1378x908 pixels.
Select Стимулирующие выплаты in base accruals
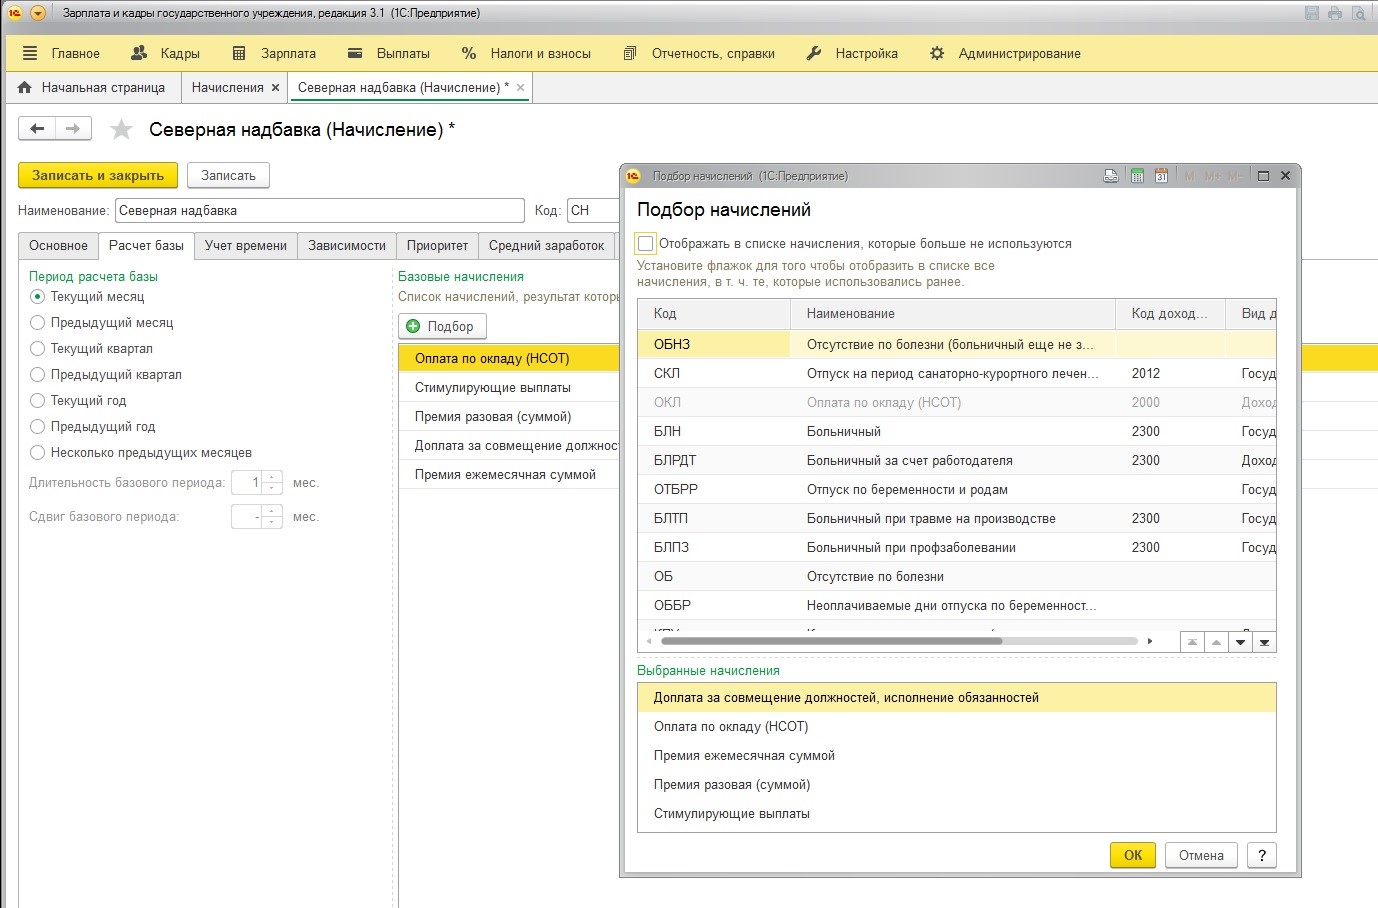click(x=509, y=387)
